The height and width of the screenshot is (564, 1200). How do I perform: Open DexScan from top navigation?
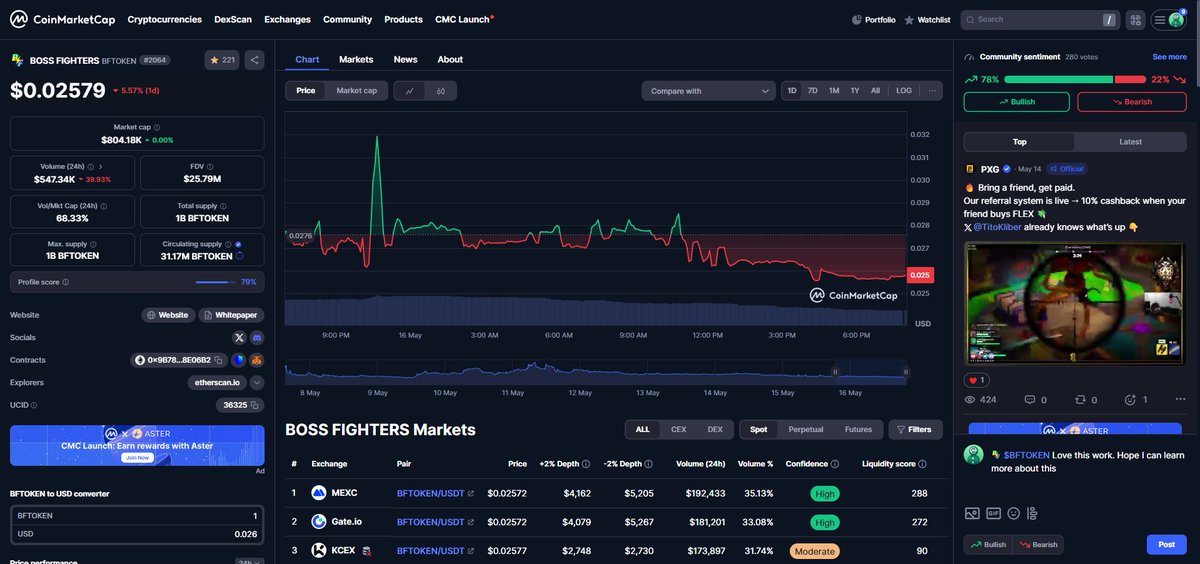pyautogui.click(x=233, y=20)
